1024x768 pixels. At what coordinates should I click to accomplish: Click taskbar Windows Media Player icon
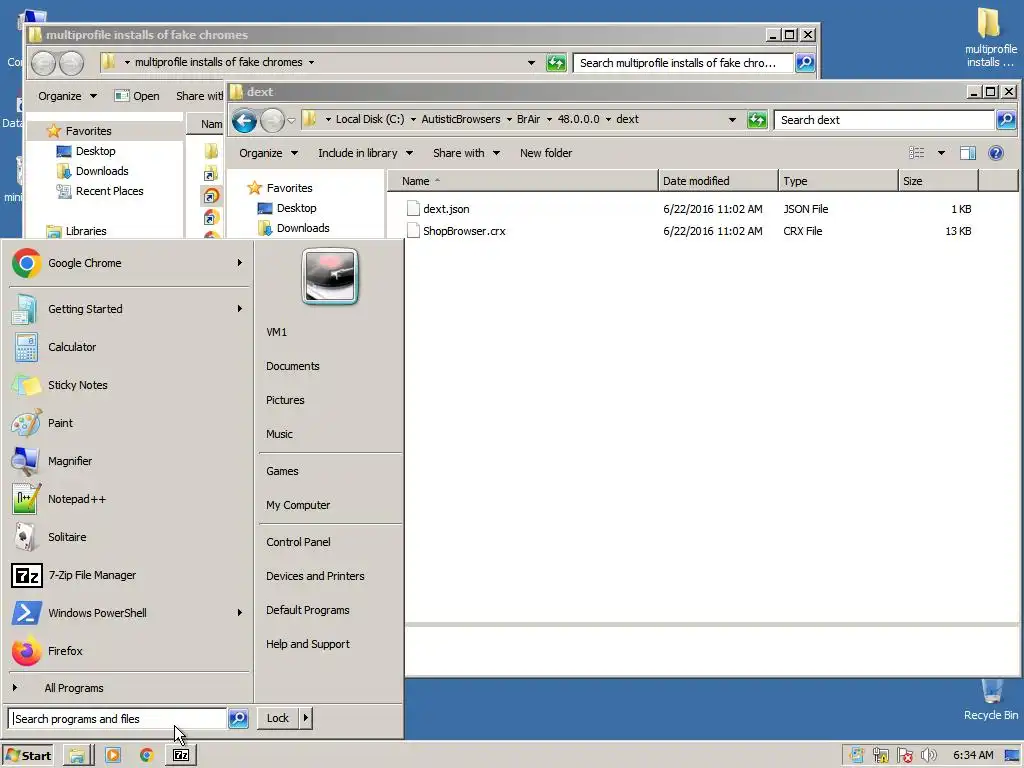(x=112, y=756)
